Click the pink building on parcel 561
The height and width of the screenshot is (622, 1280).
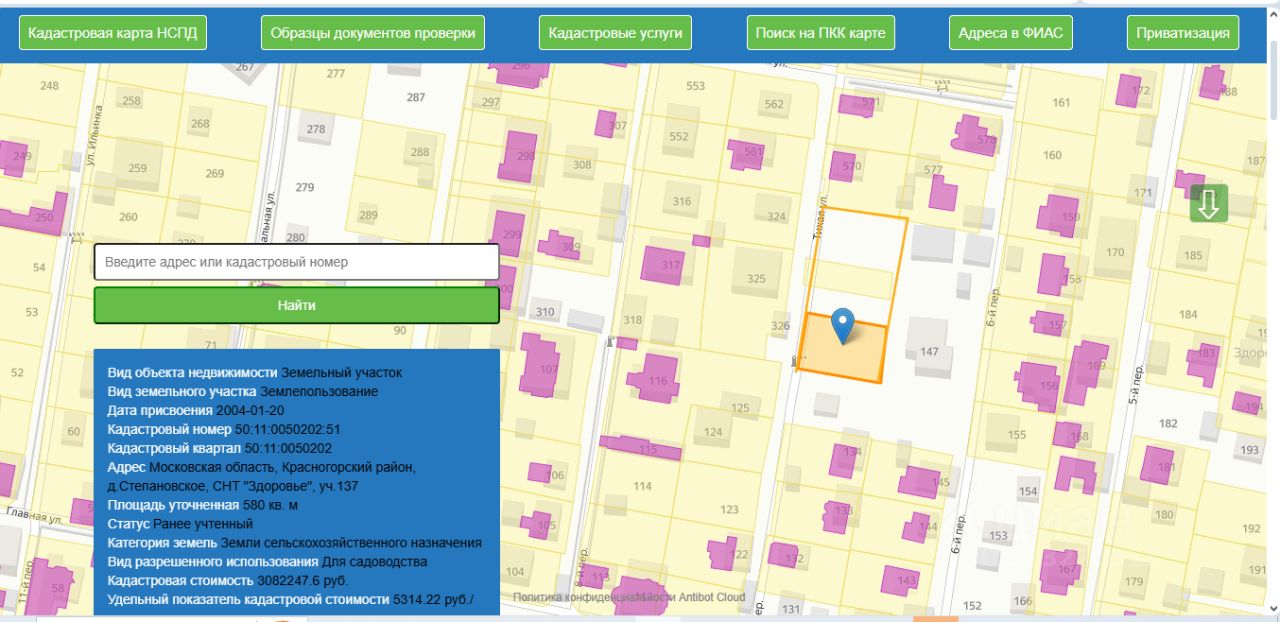(x=746, y=154)
